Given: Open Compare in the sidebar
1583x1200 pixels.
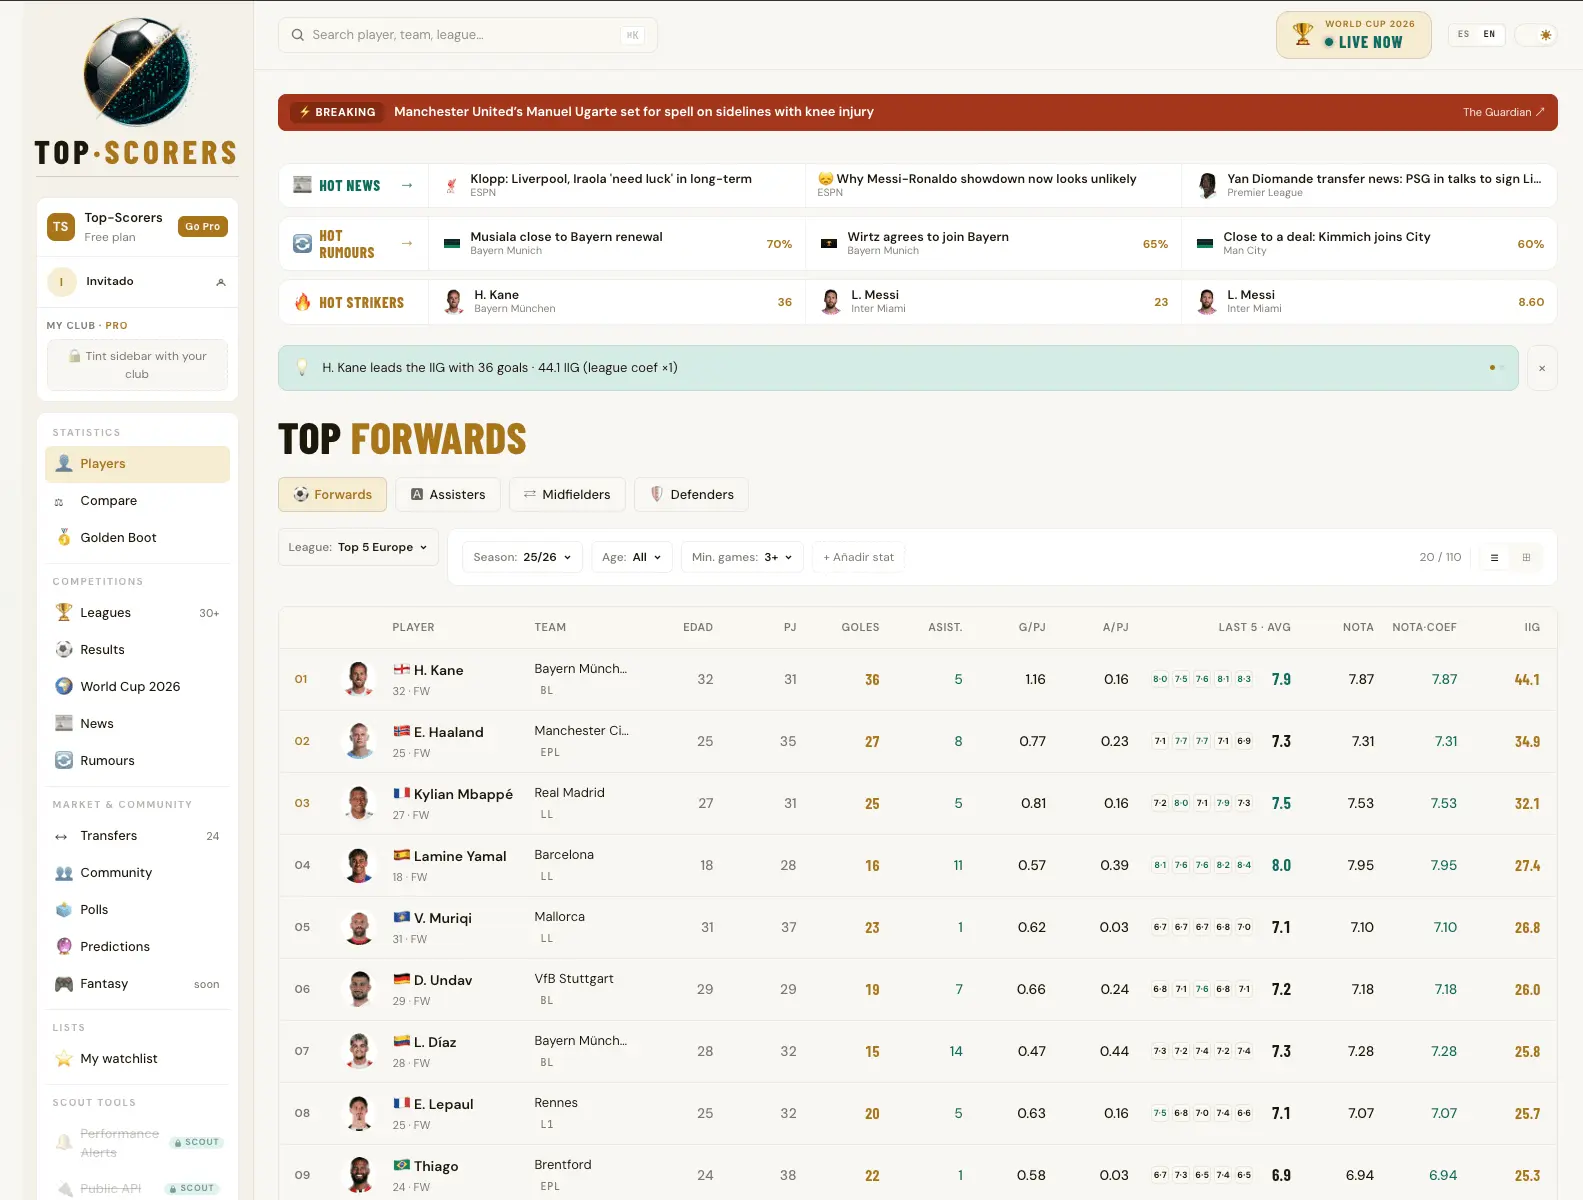Looking at the screenshot, I should click(137, 501).
